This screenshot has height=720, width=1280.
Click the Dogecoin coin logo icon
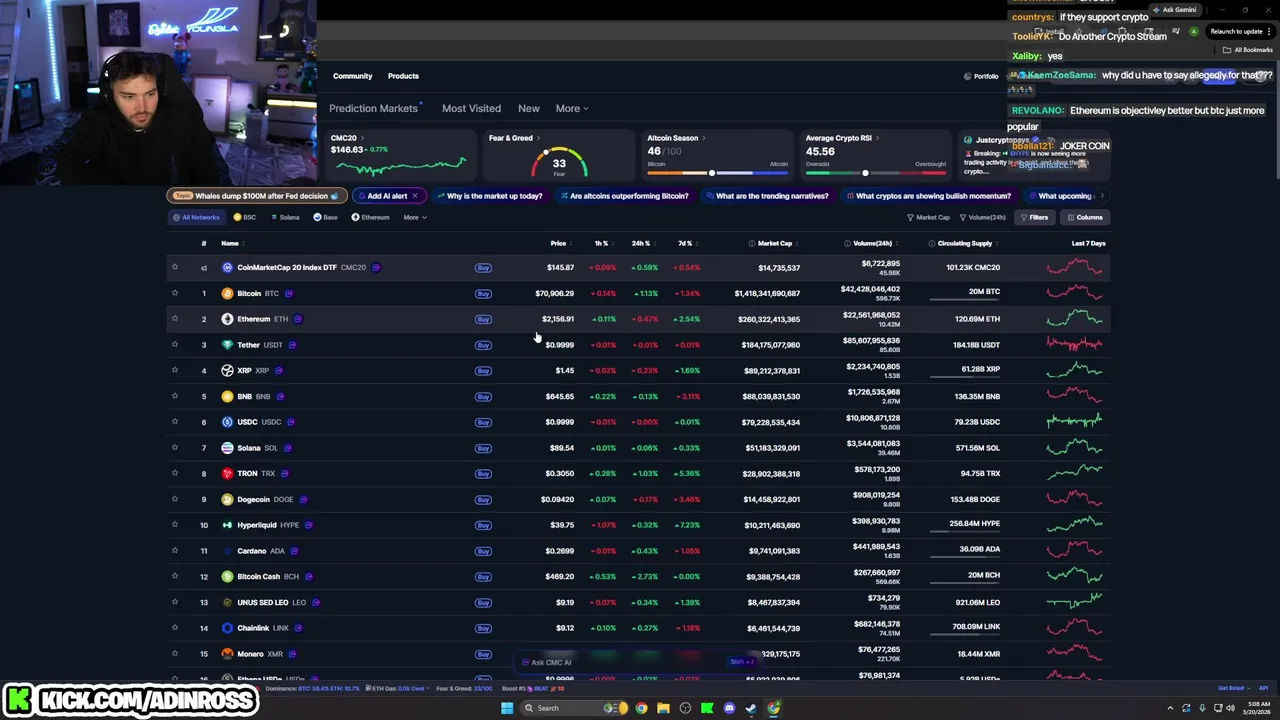point(227,499)
